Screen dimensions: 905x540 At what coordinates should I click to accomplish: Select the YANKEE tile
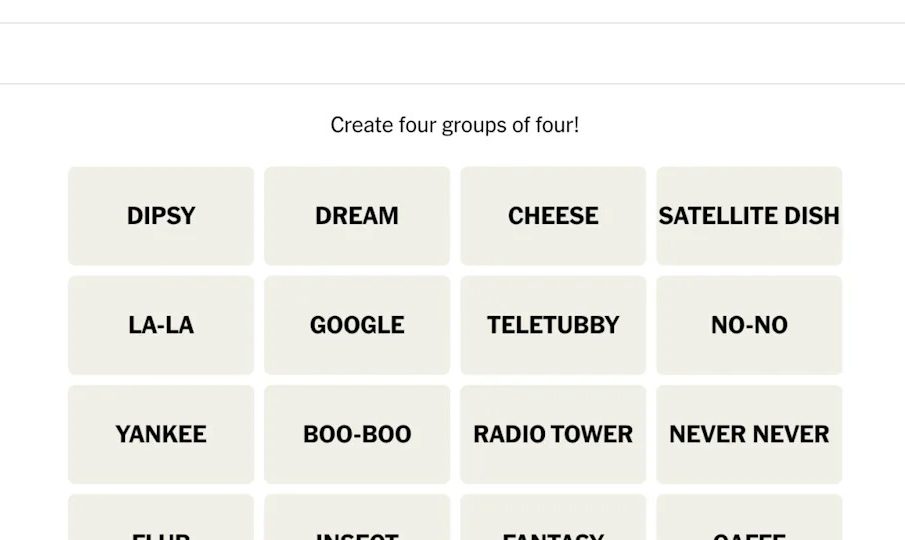(x=161, y=434)
